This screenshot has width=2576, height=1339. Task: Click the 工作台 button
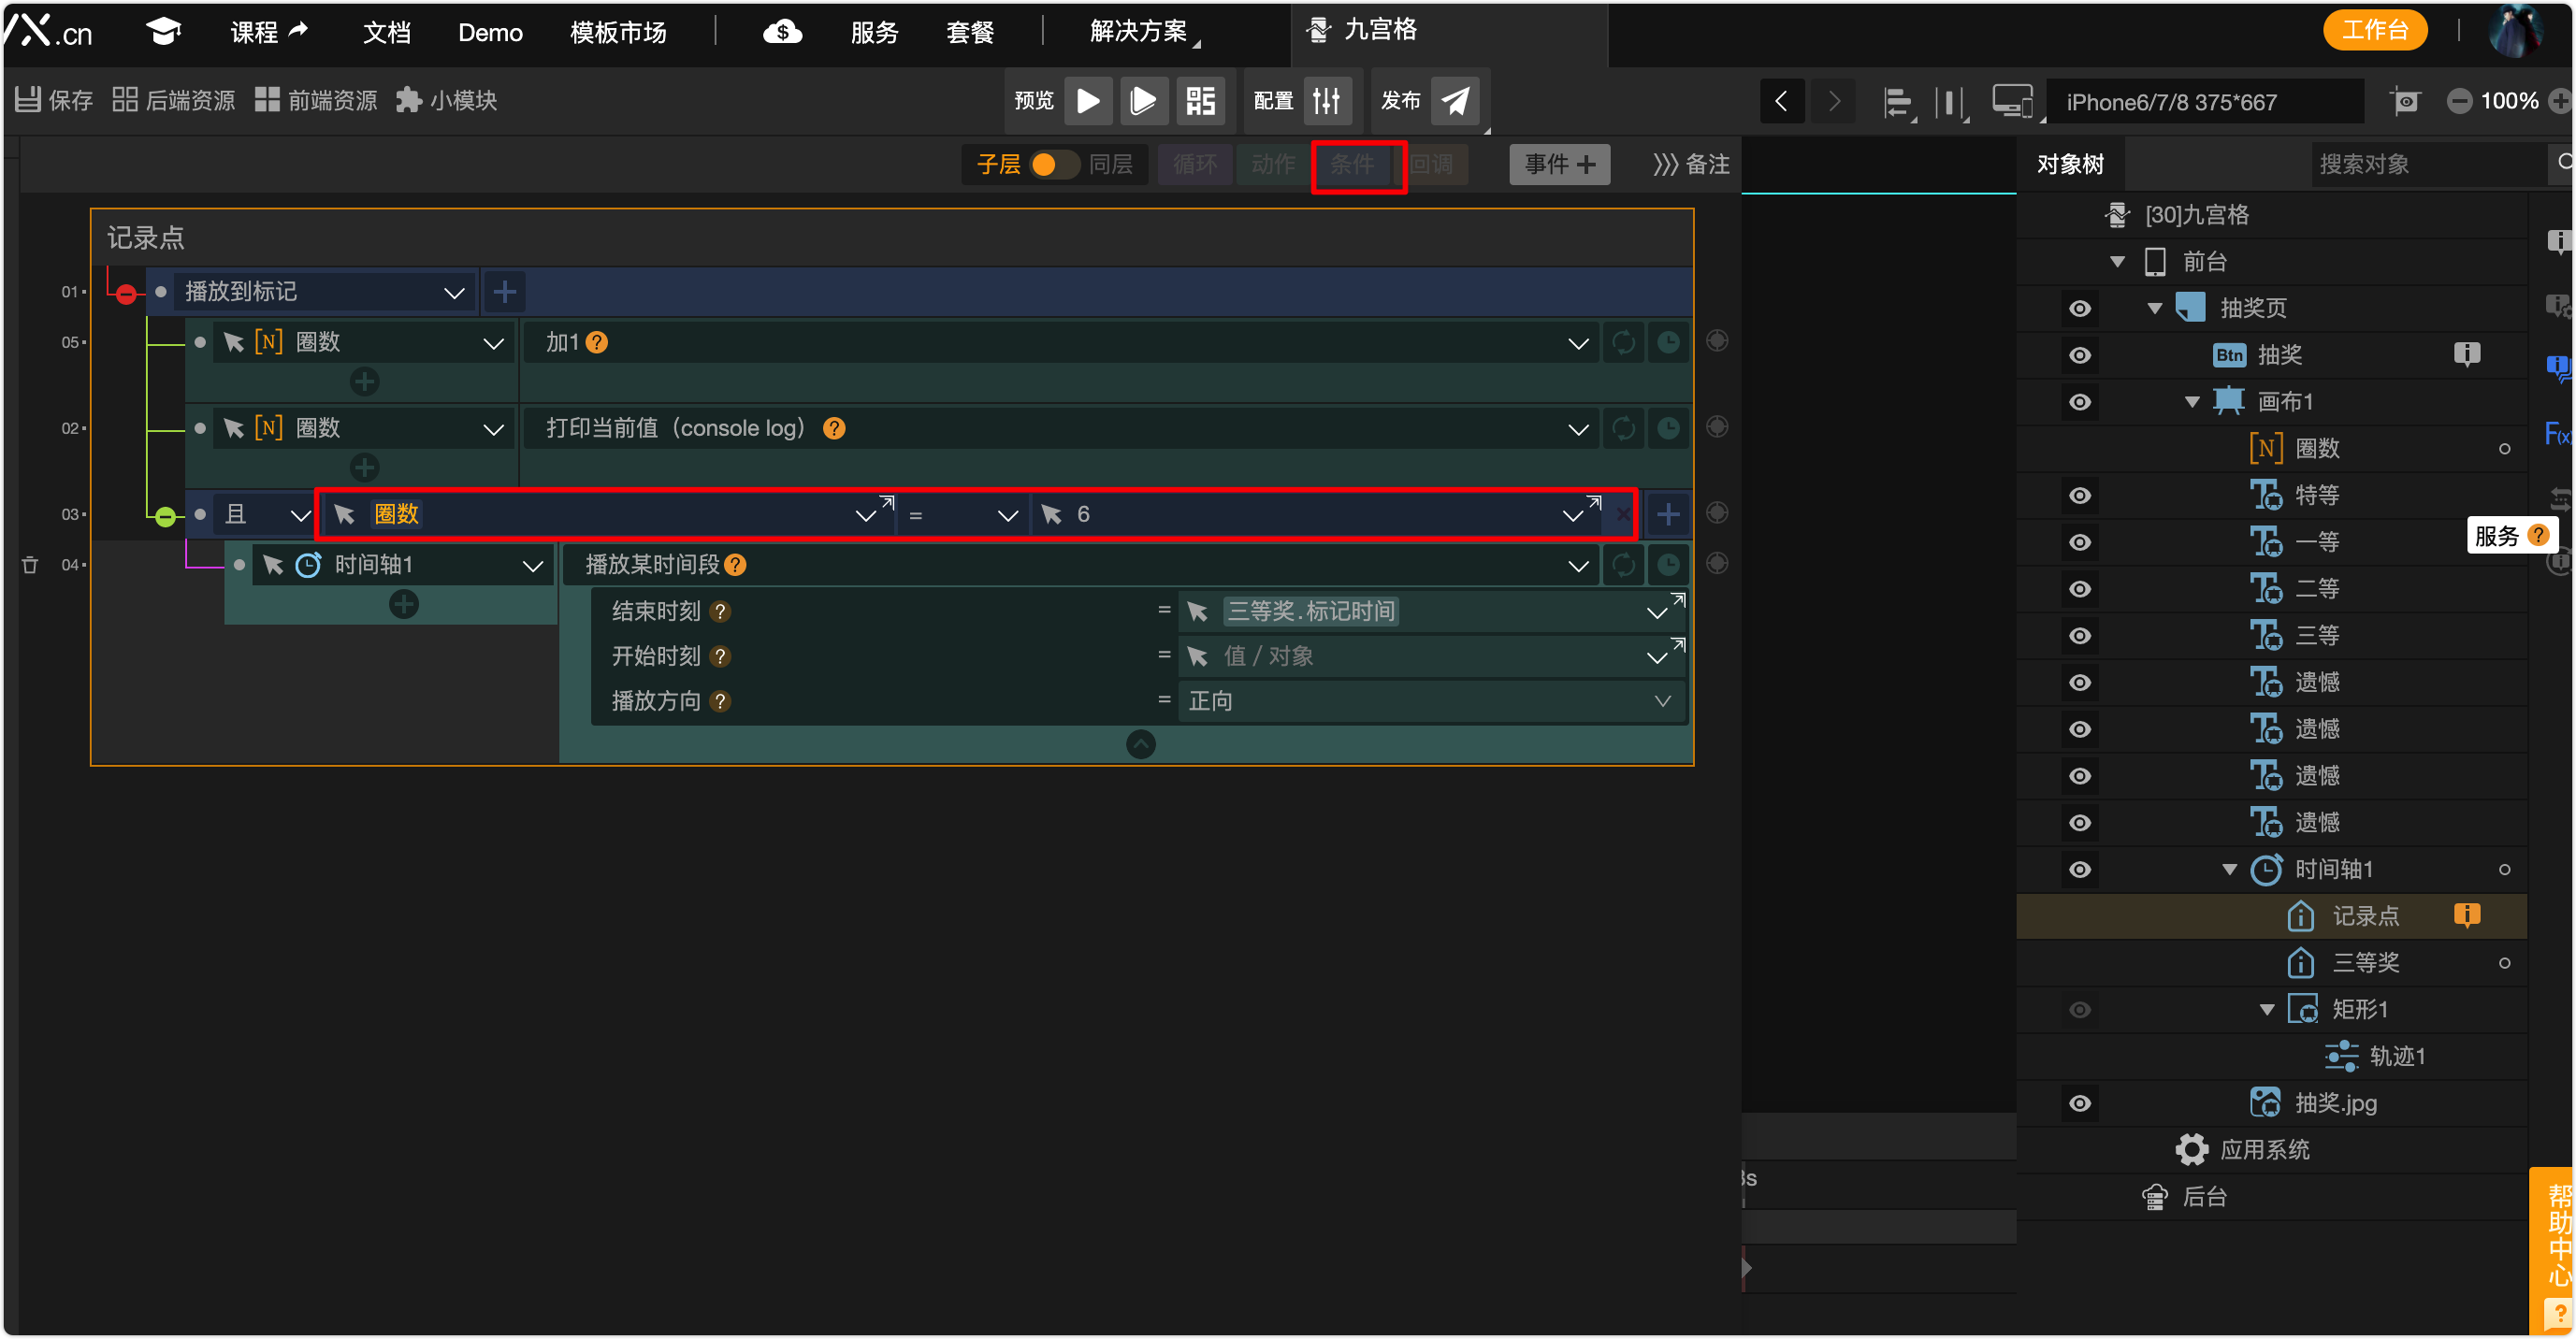2374,30
